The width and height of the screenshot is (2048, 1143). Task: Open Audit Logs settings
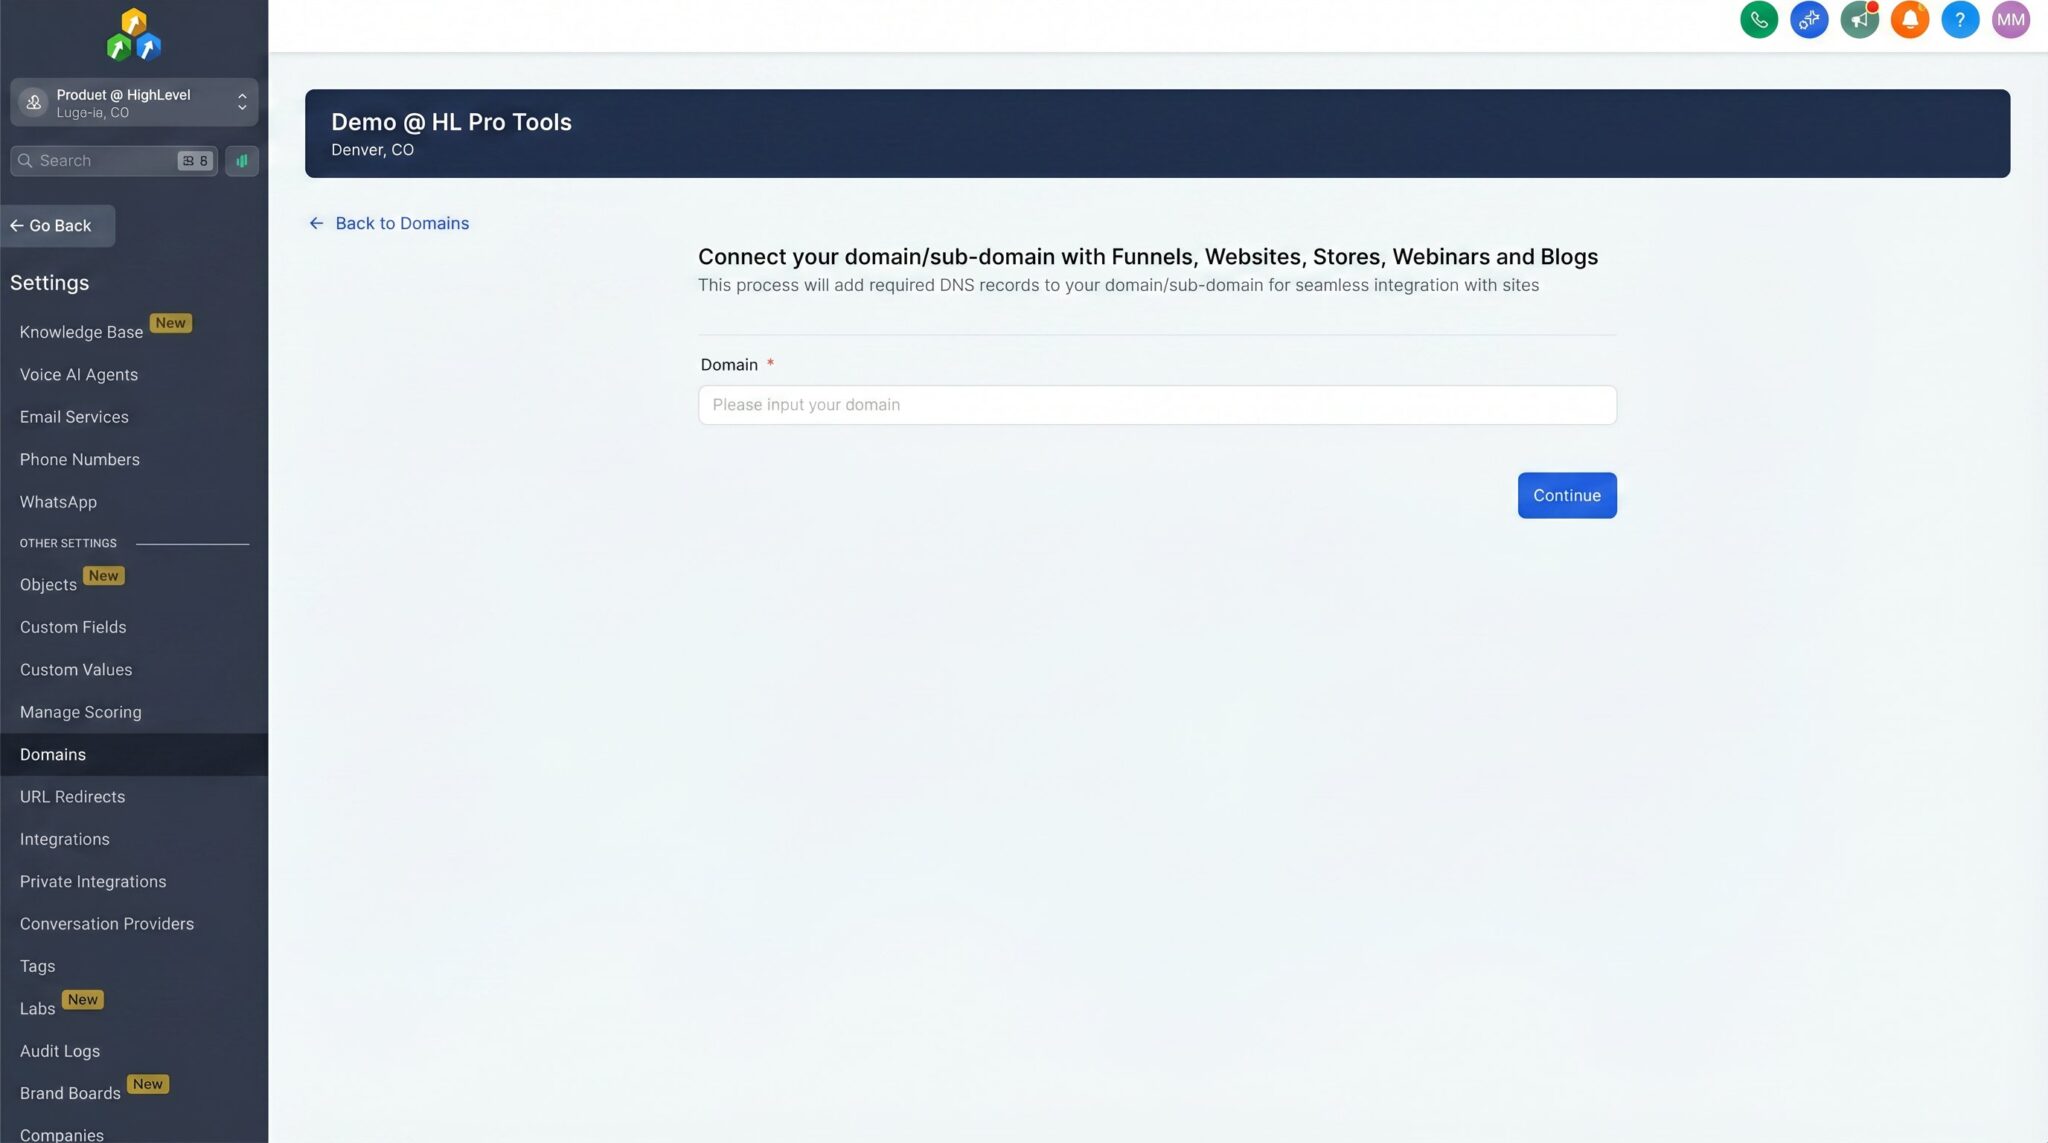(60, 1051)
